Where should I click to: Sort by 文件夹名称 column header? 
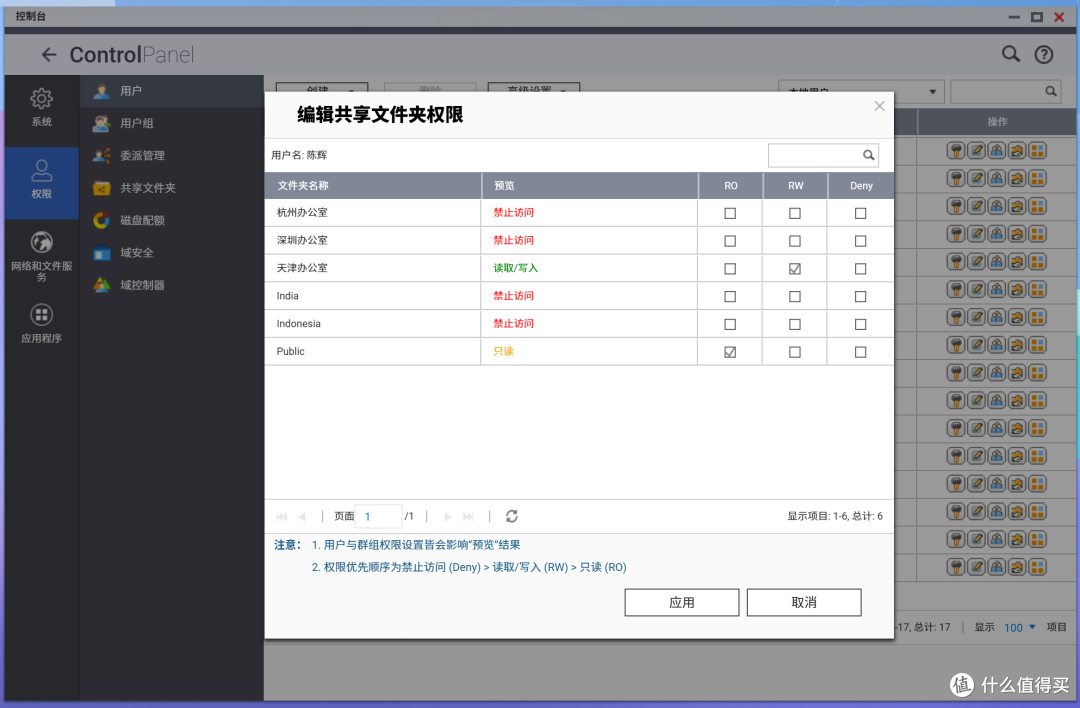click(373, 186)
